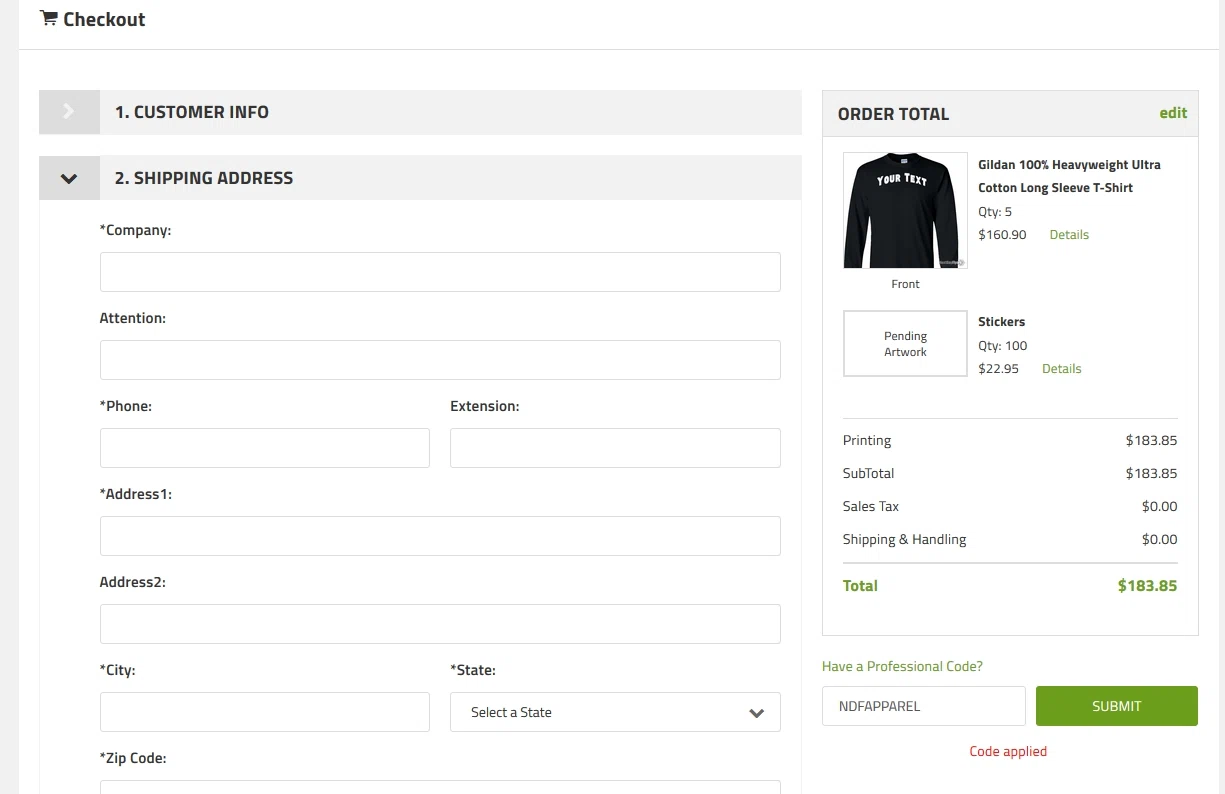Click the Pending Artwork thumbnail

point(905,344)
